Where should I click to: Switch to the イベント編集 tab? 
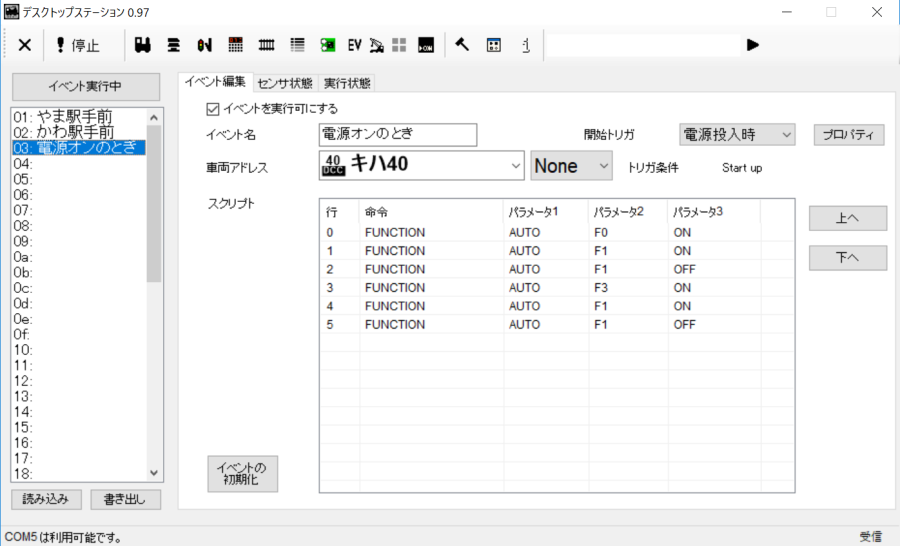coord(215,82)
